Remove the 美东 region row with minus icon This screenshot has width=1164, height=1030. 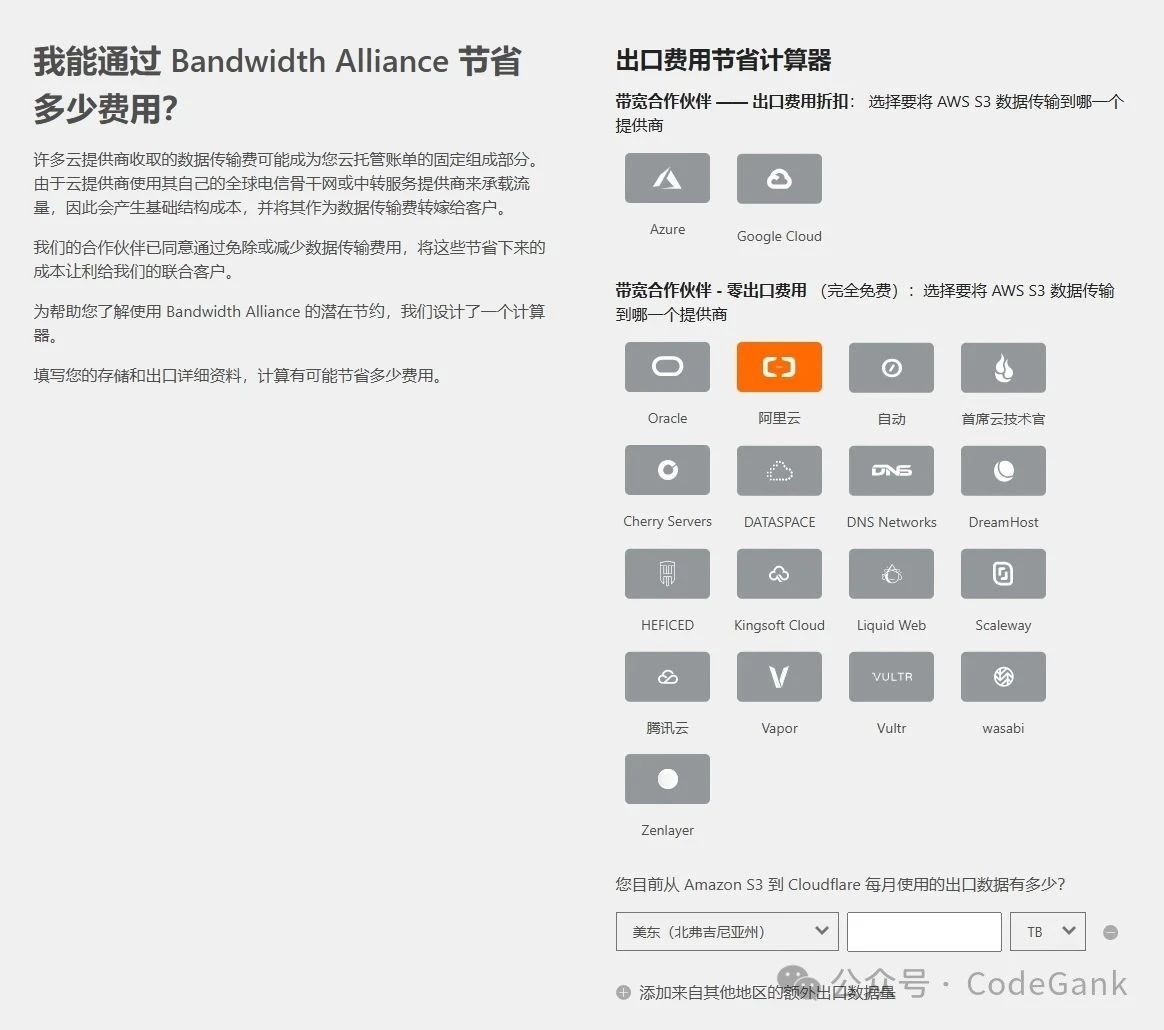(x=1111, y=933)
